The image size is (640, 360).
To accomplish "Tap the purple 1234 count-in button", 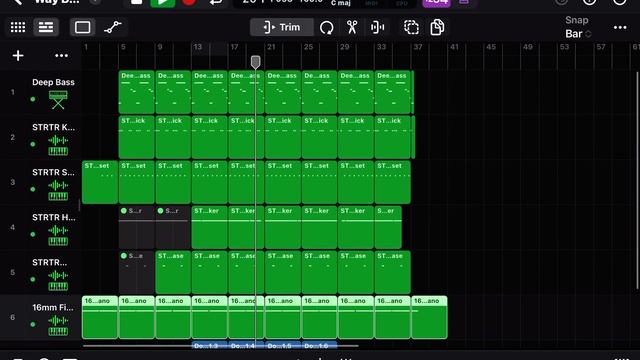I will [437, 2].
